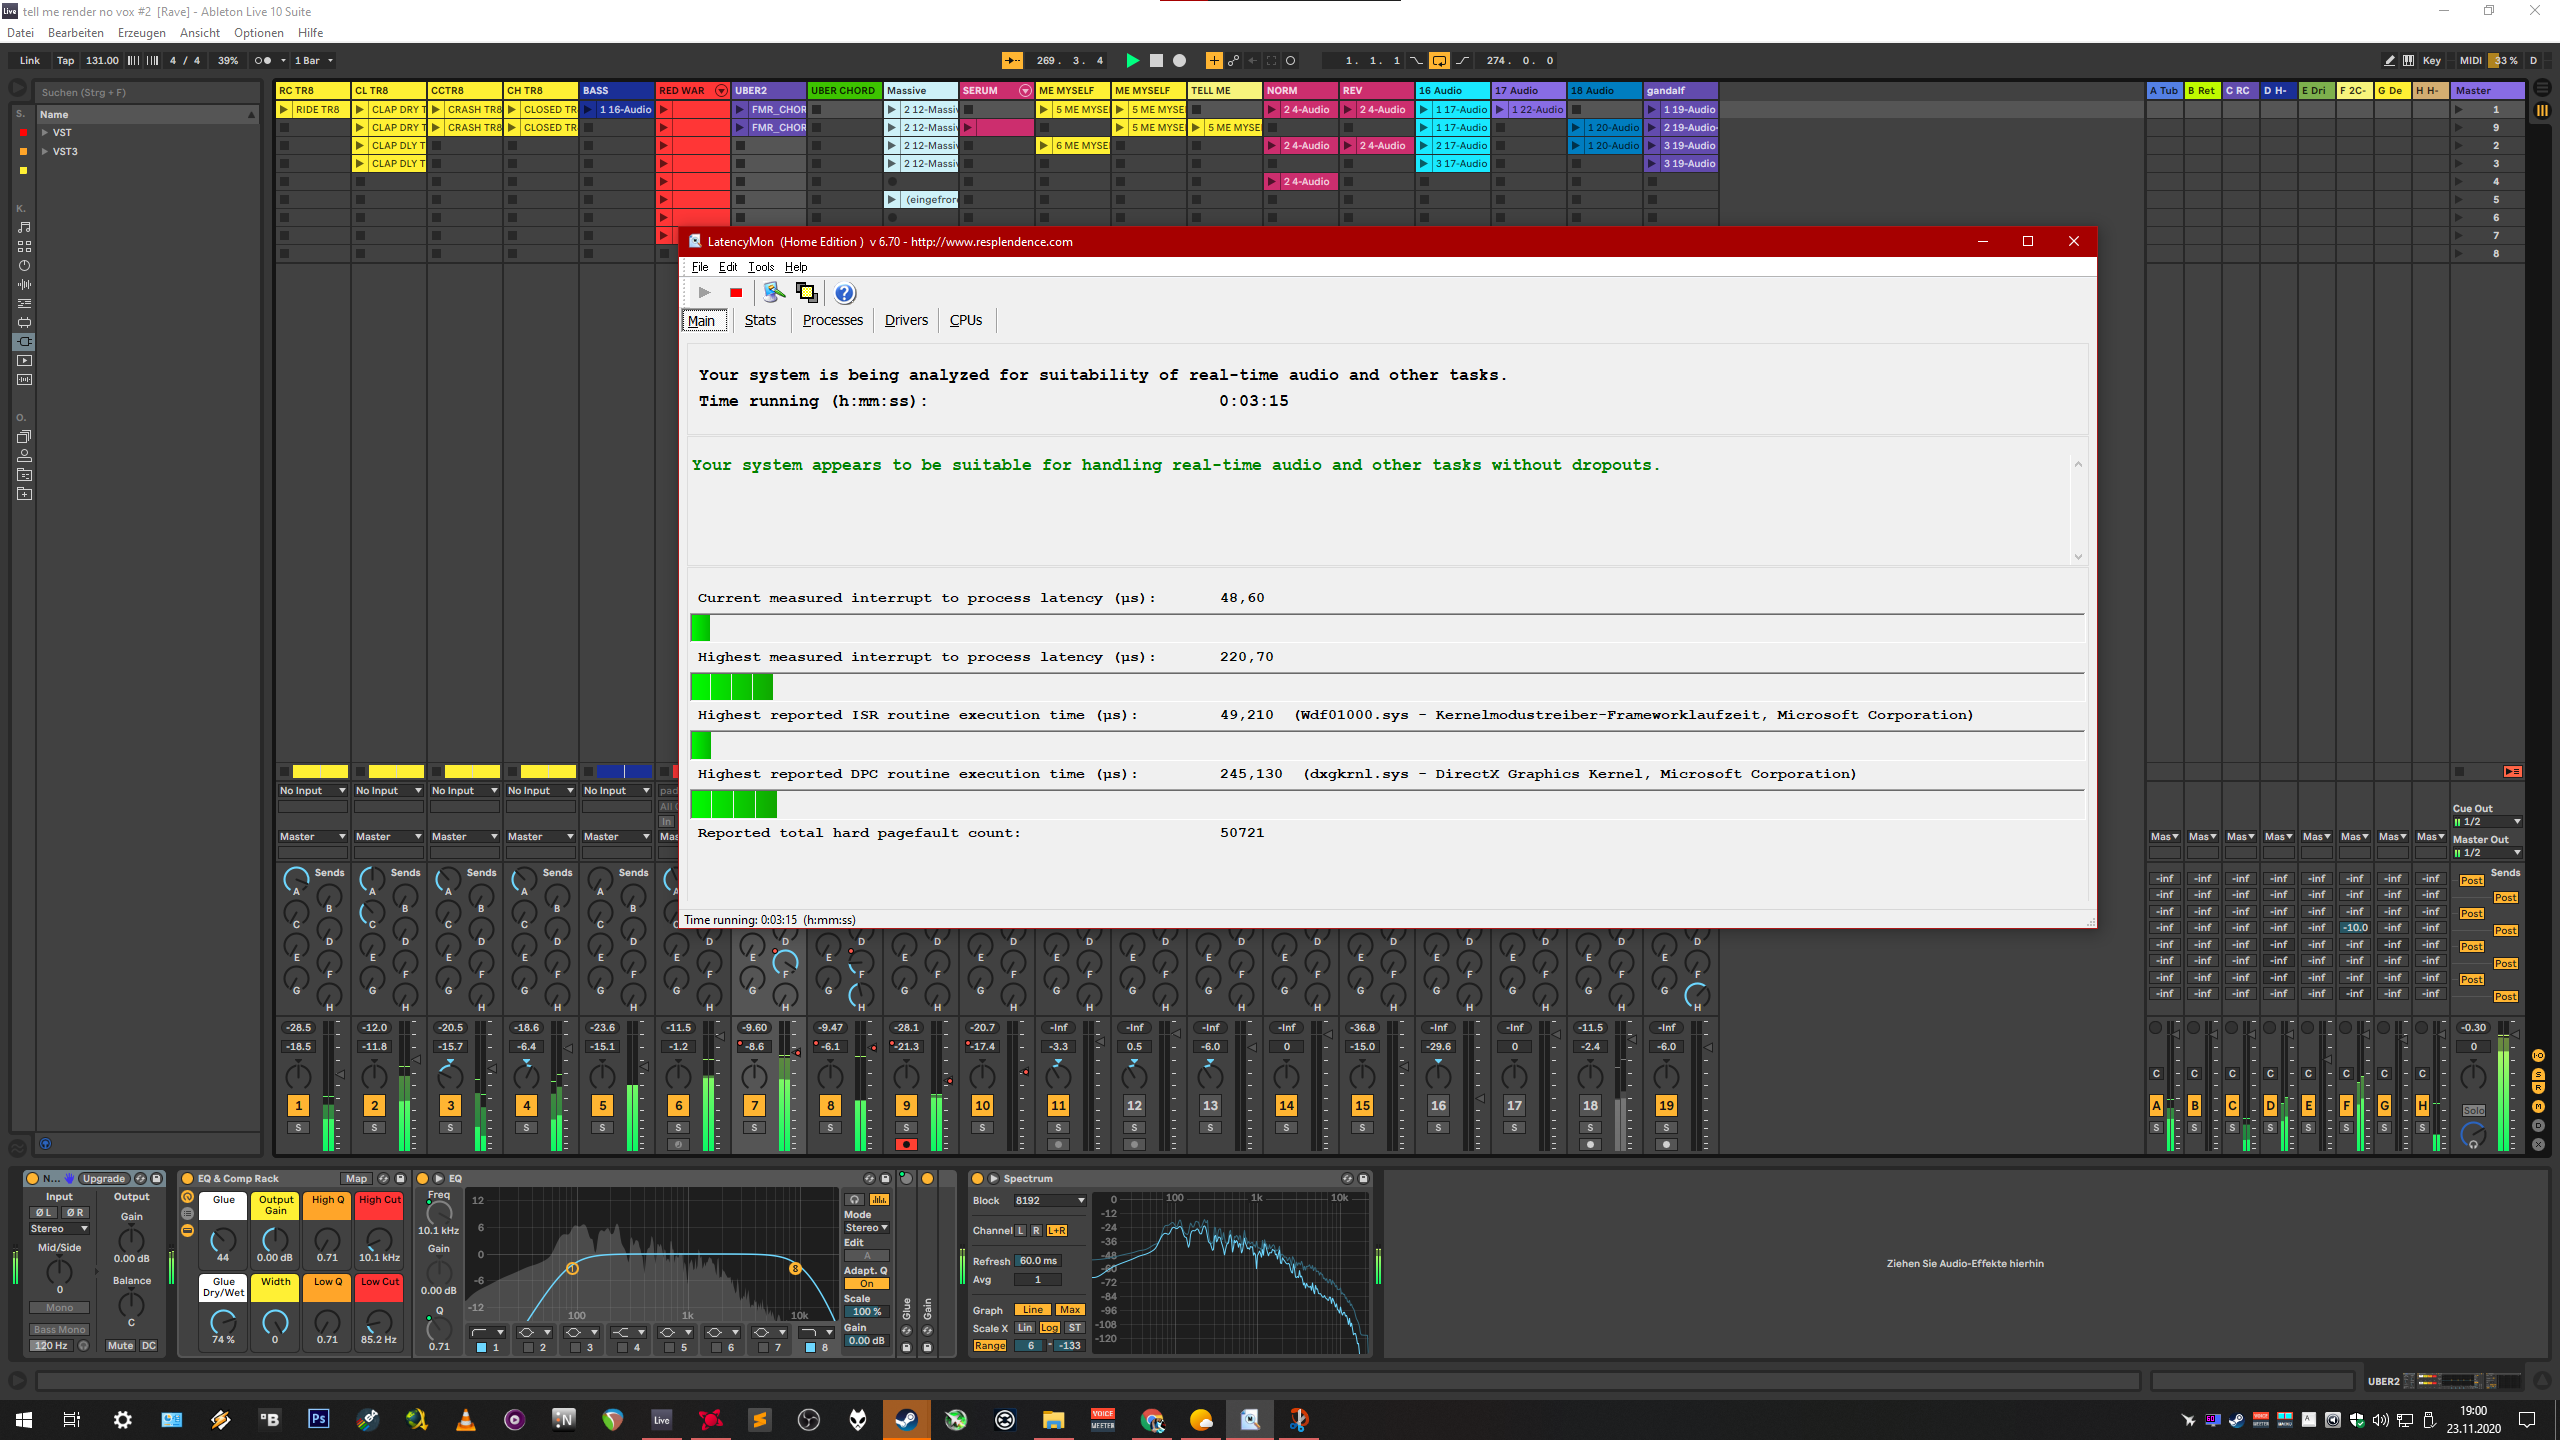
Task: Open the Spectrum Block size 8192 dropdown
Action: pyautogui.click(x=1049, y=1200)
